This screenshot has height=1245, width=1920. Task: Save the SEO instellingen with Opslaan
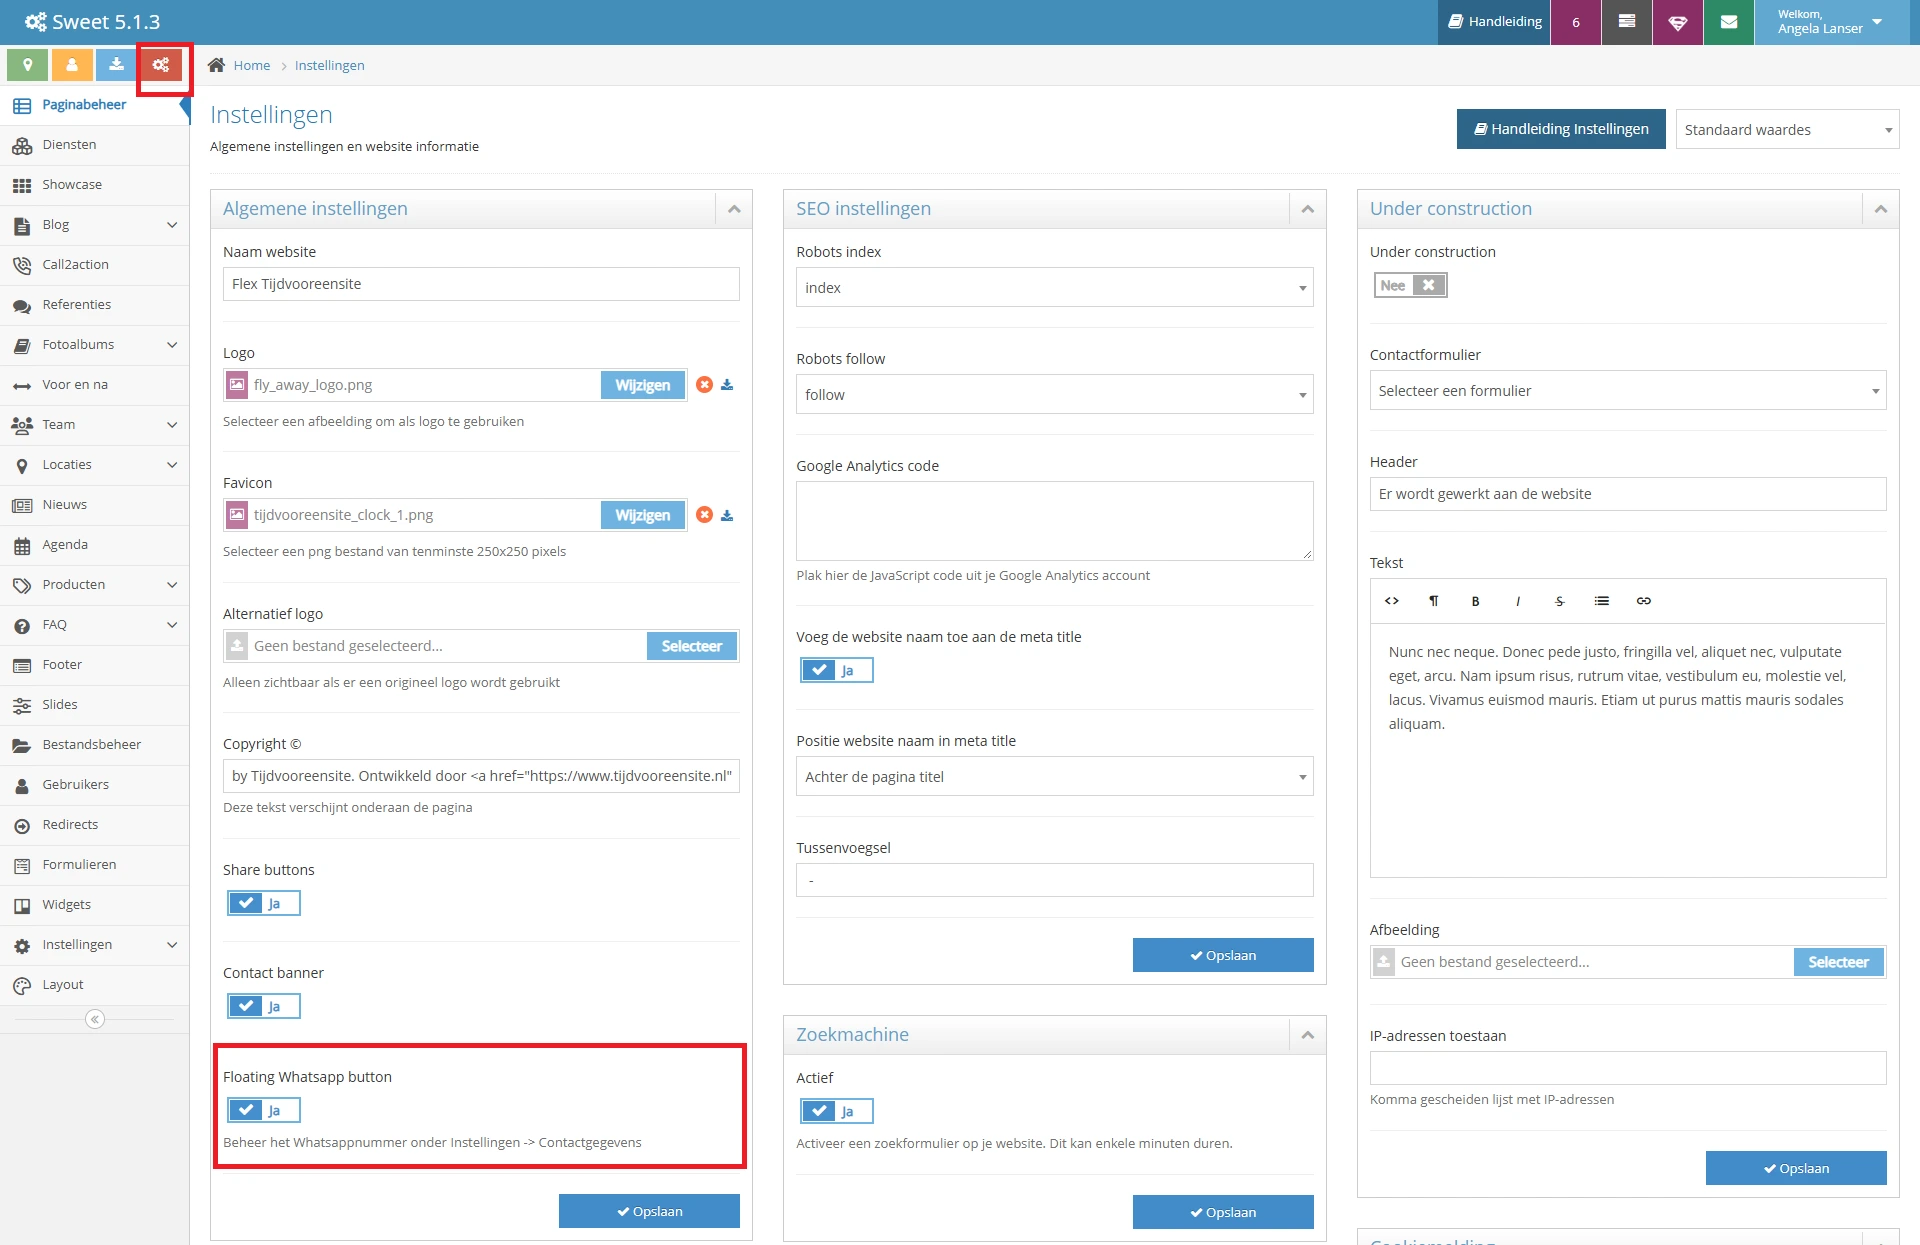click(1223, 955)
